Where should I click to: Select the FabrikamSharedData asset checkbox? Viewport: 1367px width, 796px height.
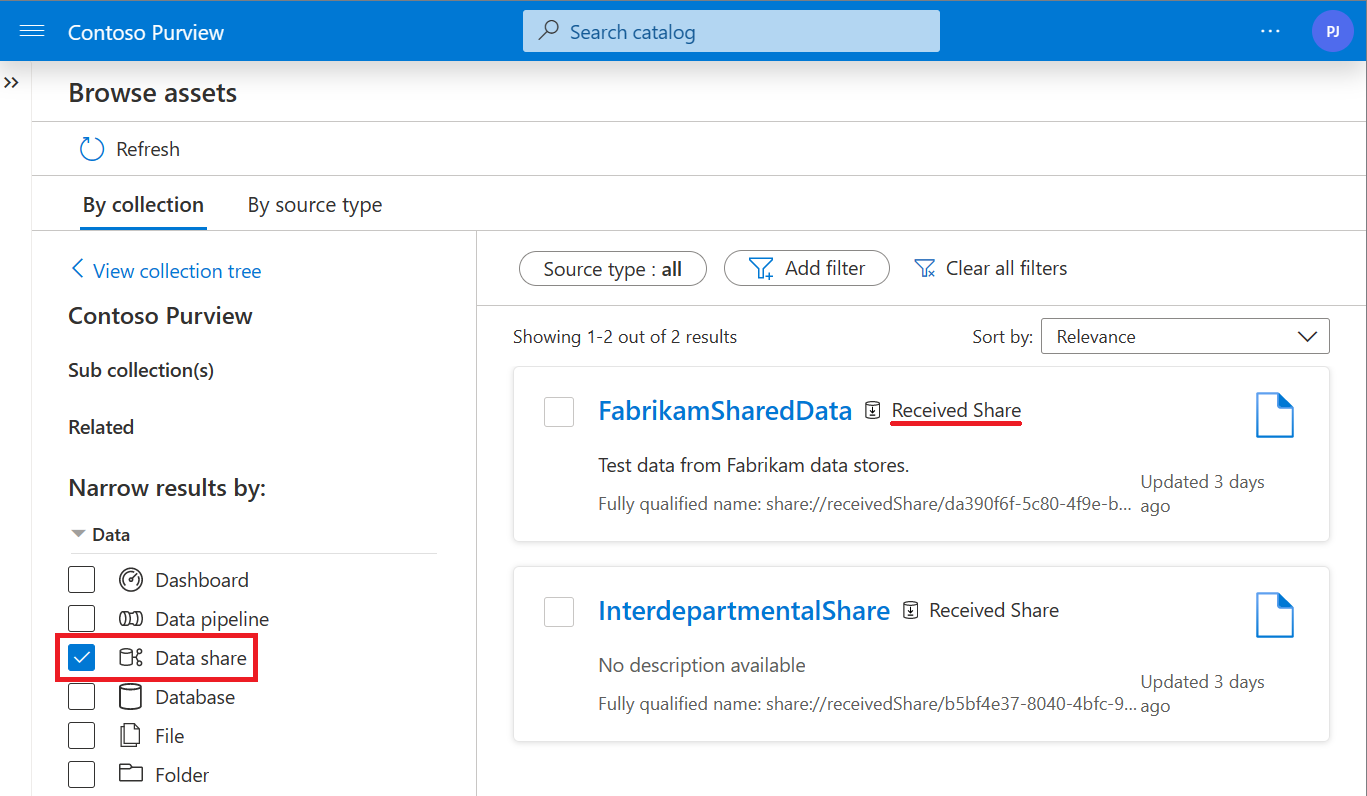pos(559,411)
